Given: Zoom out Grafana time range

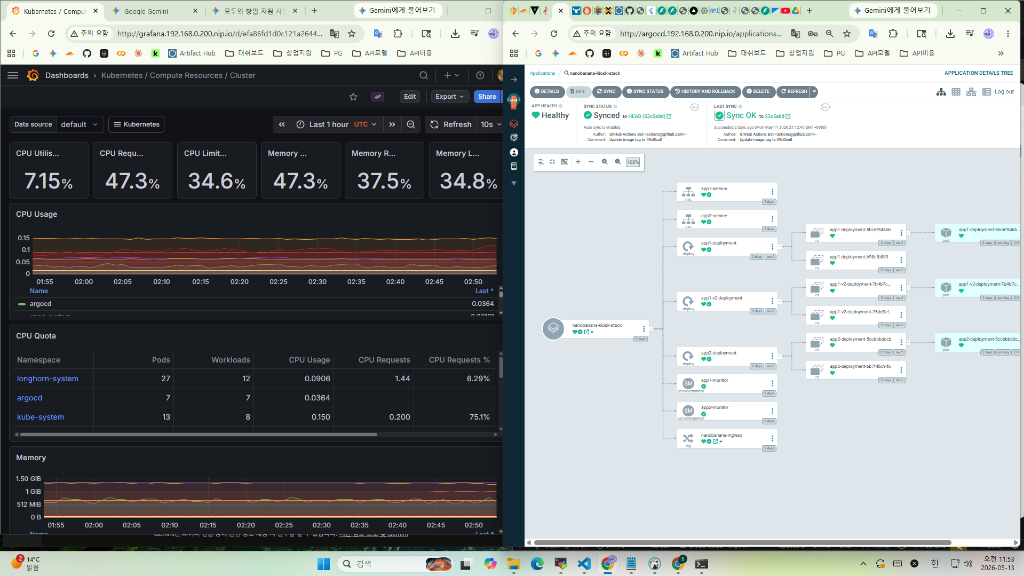Looking at the screenshot, I should [x=411, y=124].
